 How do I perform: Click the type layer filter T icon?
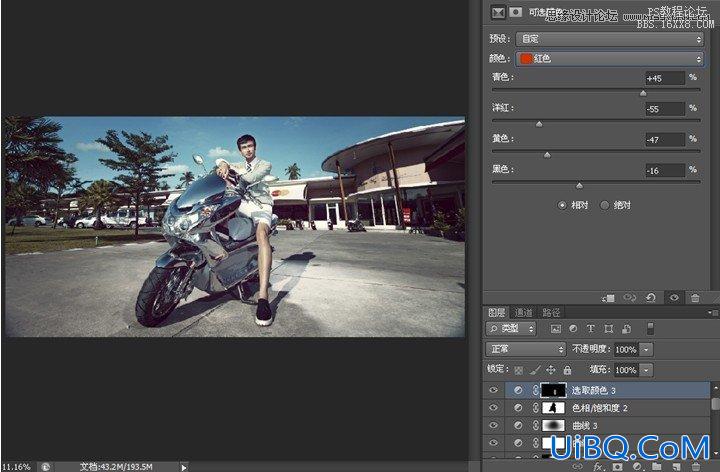591,329
